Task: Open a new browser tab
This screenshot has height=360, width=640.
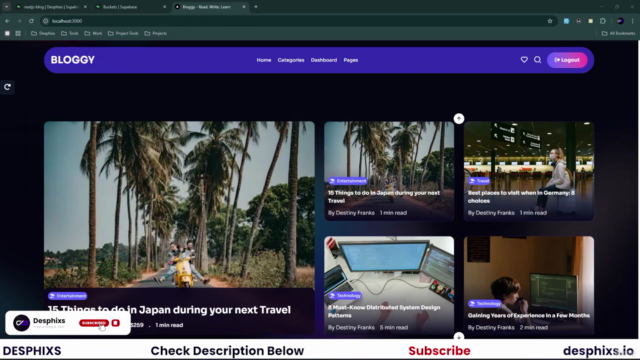Action: (256, 7)
